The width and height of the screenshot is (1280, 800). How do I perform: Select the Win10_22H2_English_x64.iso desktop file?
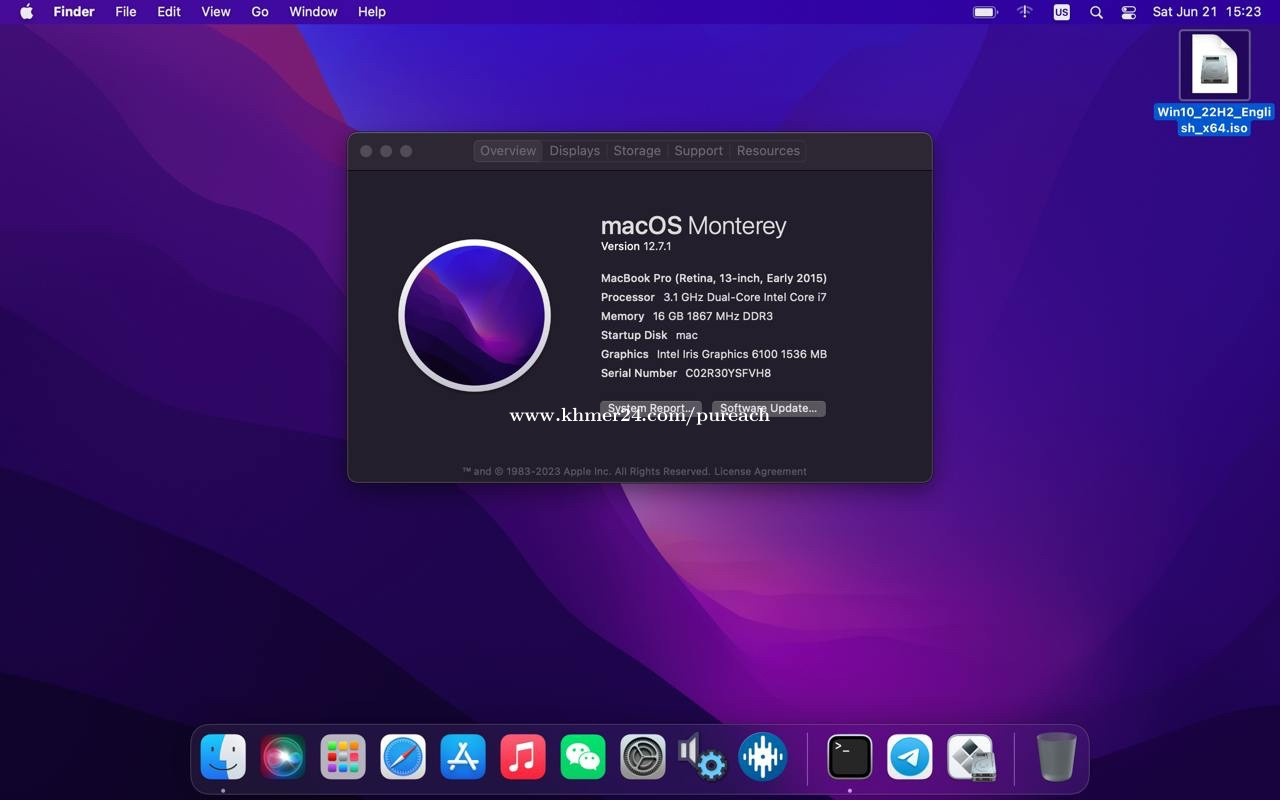point(1214,83)
